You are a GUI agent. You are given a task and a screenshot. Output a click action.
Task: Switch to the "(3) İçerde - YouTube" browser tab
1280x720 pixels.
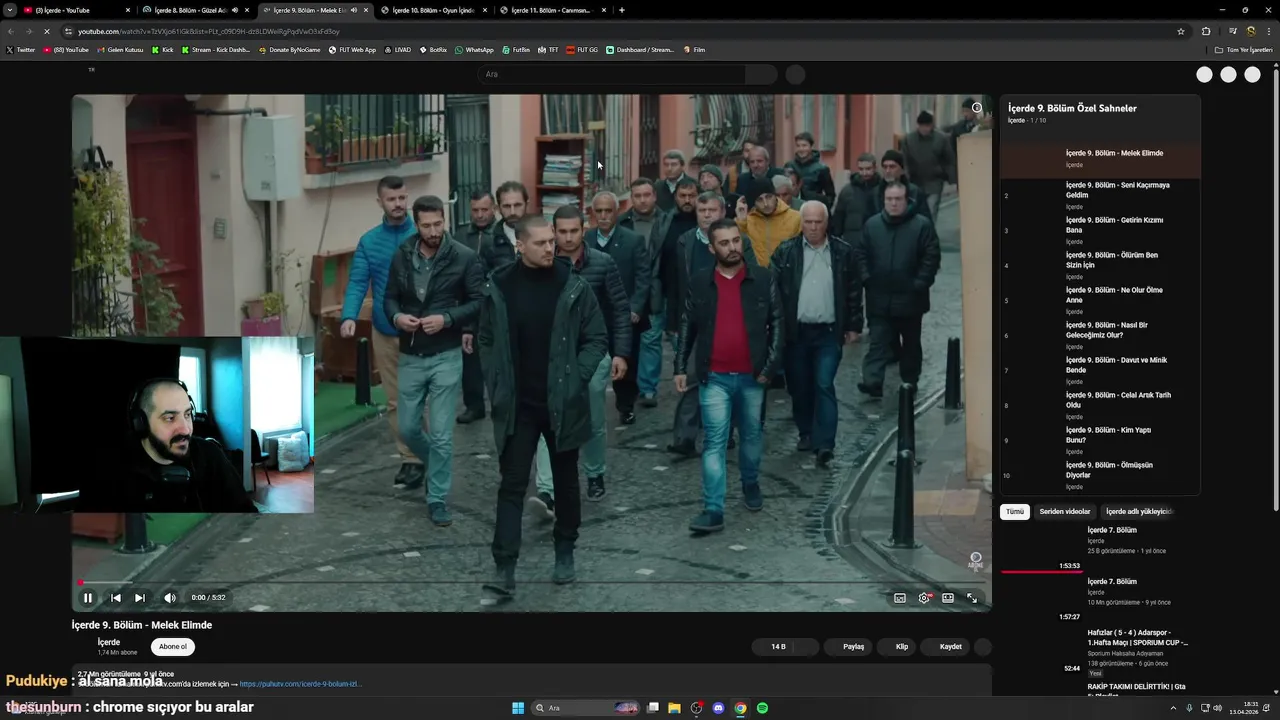click(75, 10)
